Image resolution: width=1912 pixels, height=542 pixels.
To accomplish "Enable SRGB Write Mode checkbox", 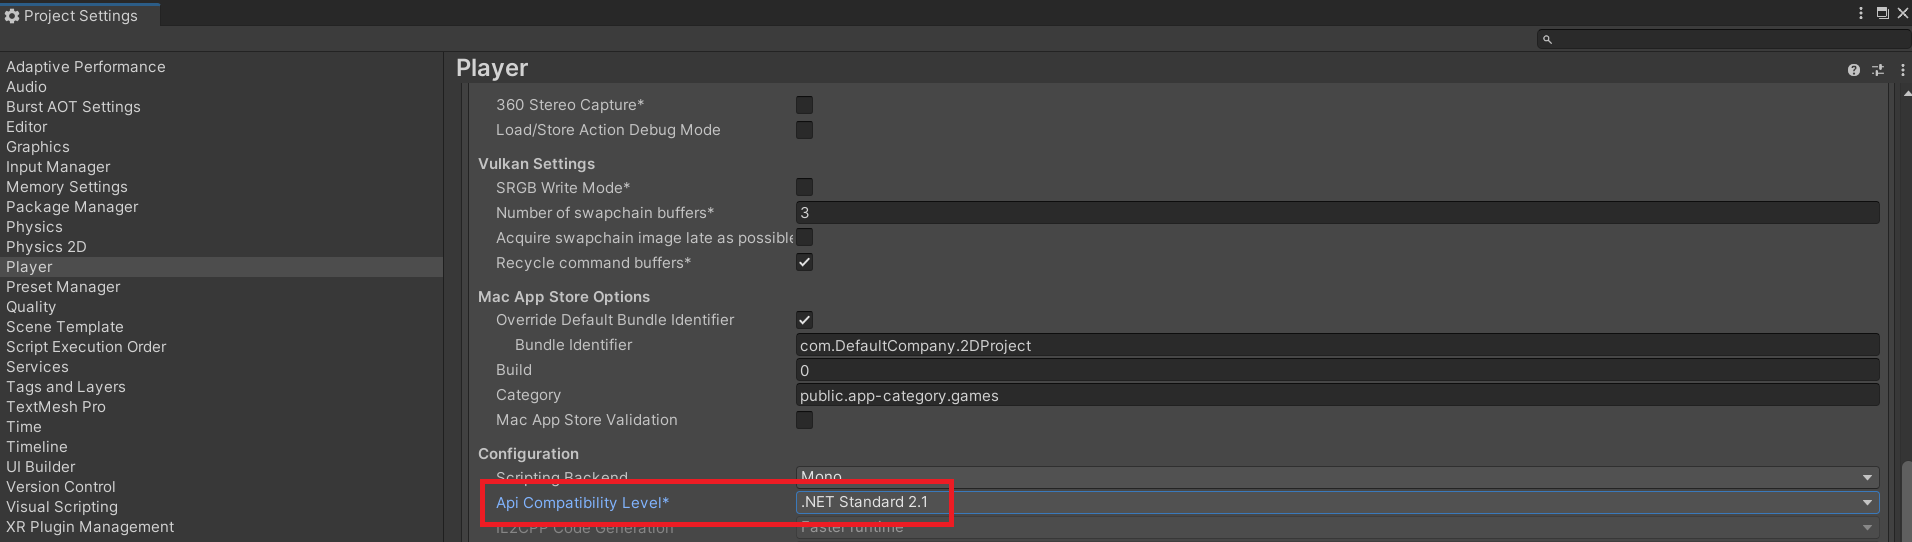I will pos(804,187).
